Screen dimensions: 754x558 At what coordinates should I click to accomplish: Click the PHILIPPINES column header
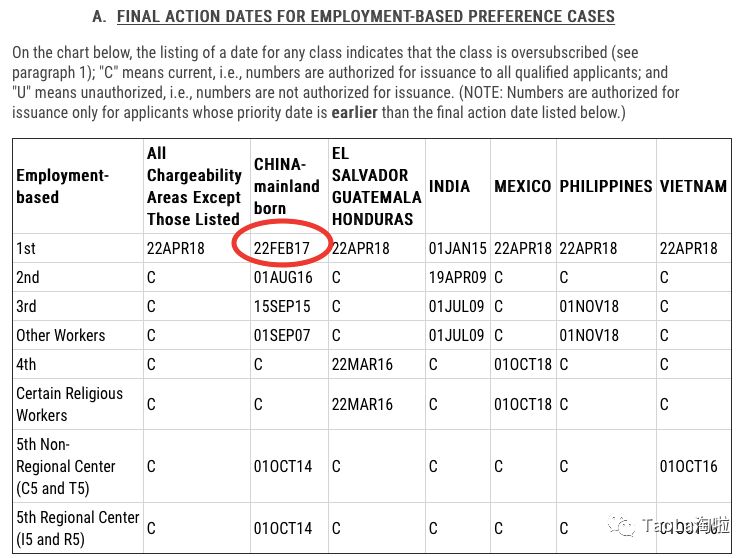tap(605, 187)
